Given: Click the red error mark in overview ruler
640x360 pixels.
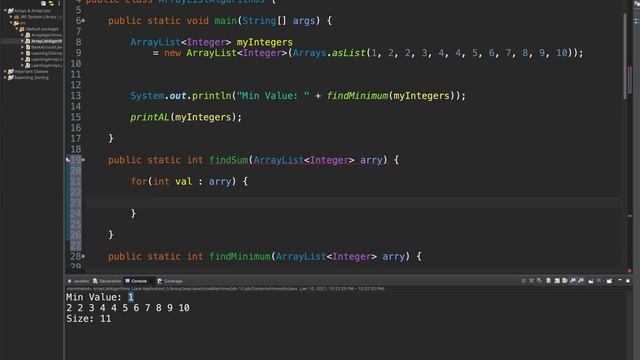Looking at the screenshot, I should [x=630, y=270].
